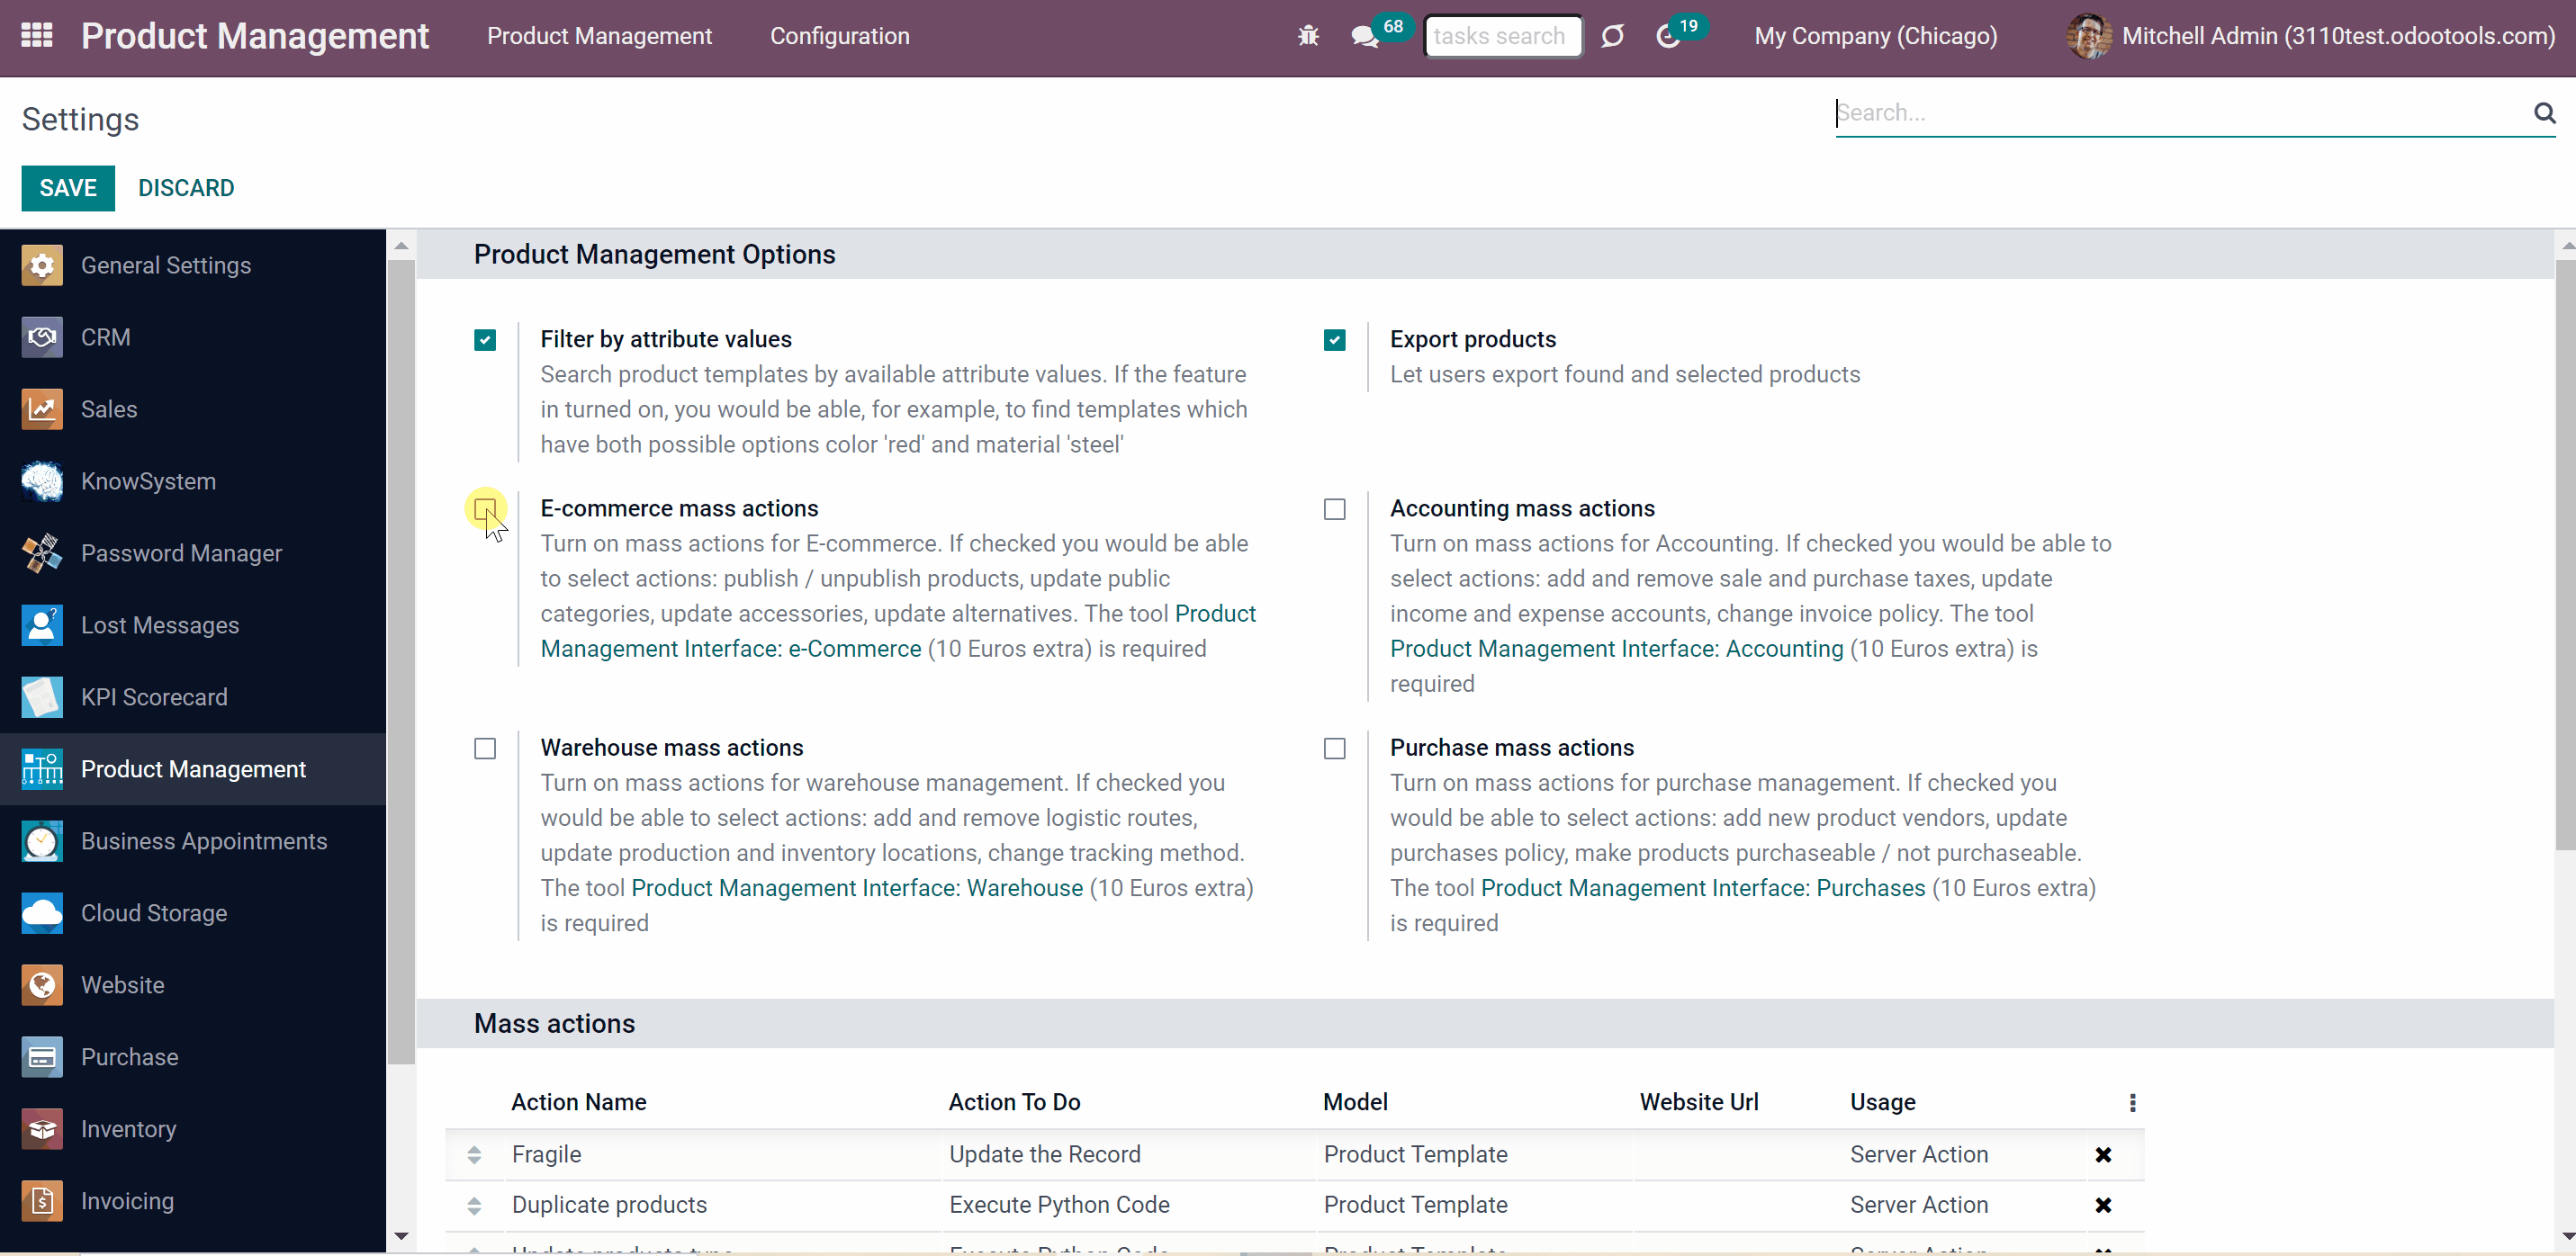Delete the Duplicate products mass action row
This screenshot has height=1256, width=2576.
(2103, 1205)
